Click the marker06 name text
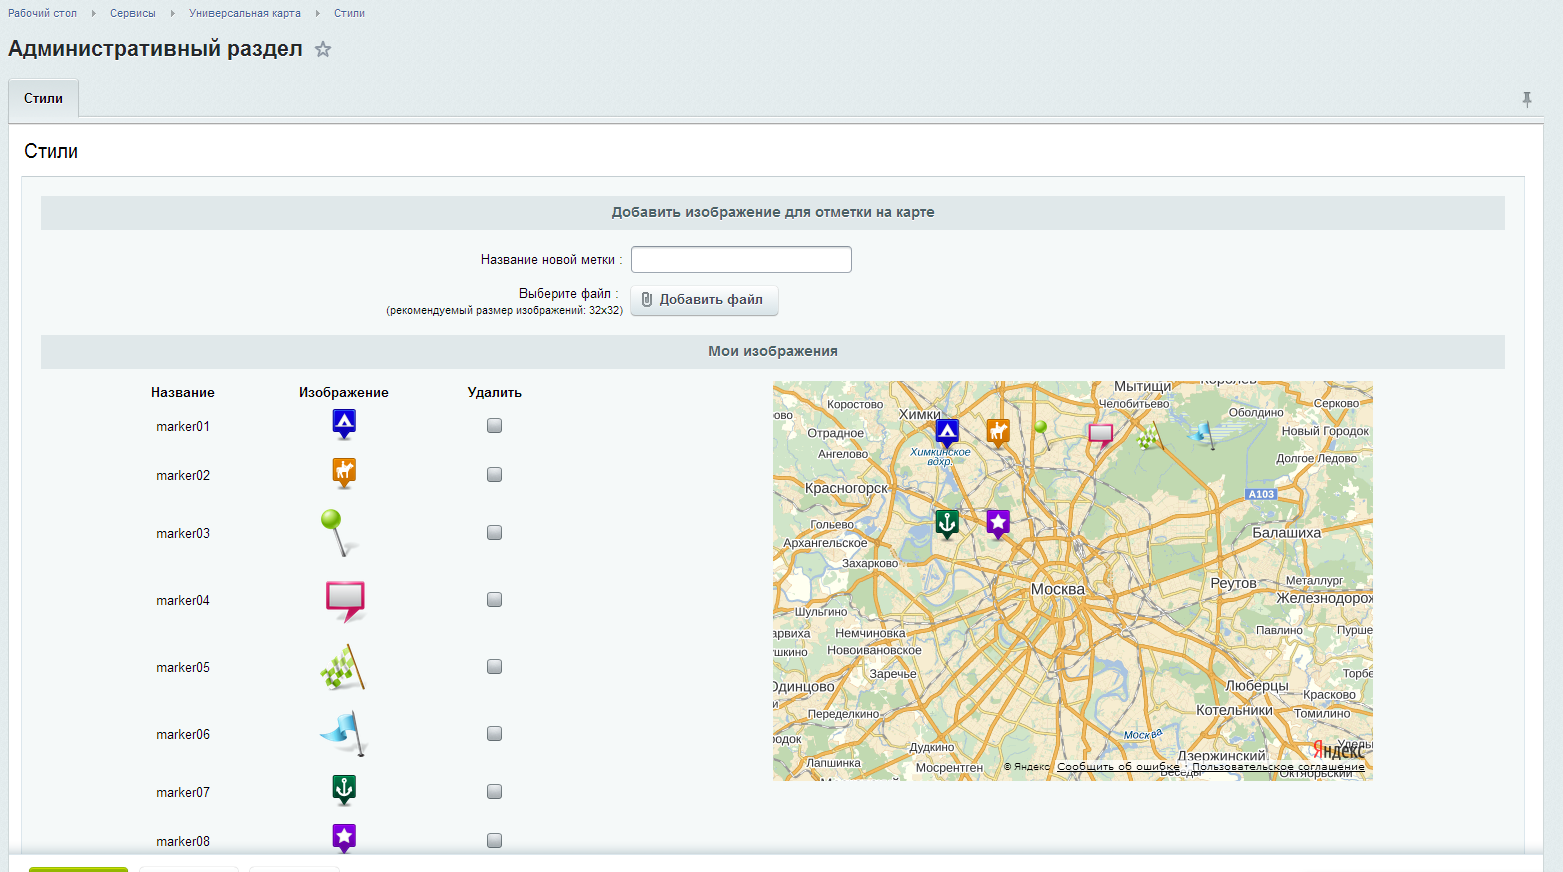Image resolution: width=1563 pixels, height=872 pixels. click(x=183, y=734)
